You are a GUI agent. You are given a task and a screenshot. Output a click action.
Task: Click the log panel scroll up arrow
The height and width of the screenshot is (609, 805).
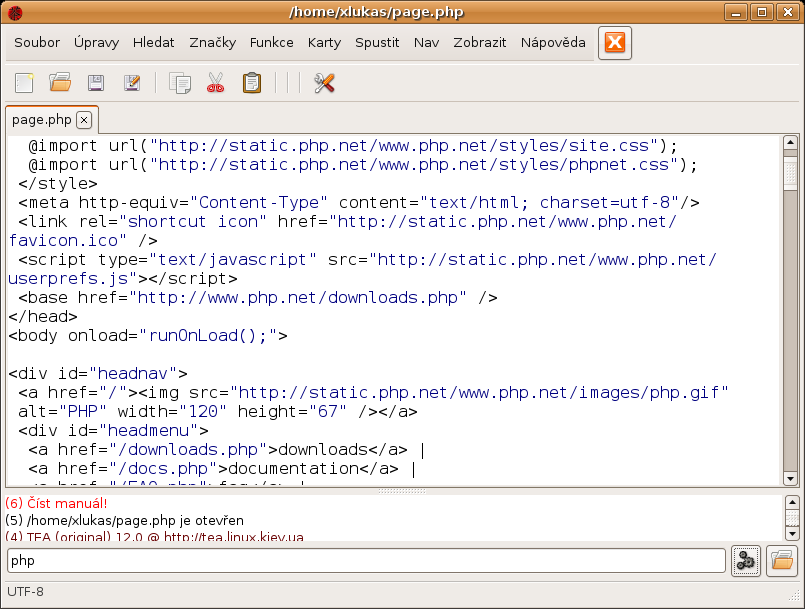coord(792,502)
